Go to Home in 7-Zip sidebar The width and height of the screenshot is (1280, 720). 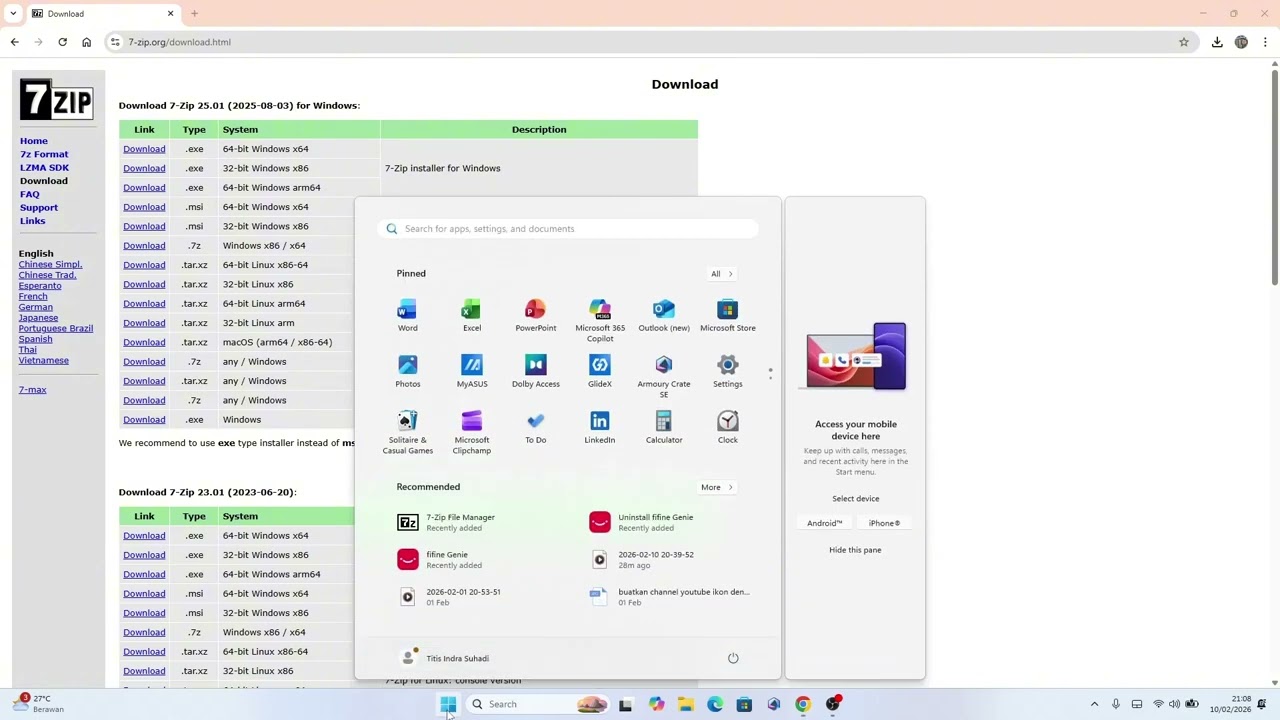pyautogui.click(x=33, y=141)
